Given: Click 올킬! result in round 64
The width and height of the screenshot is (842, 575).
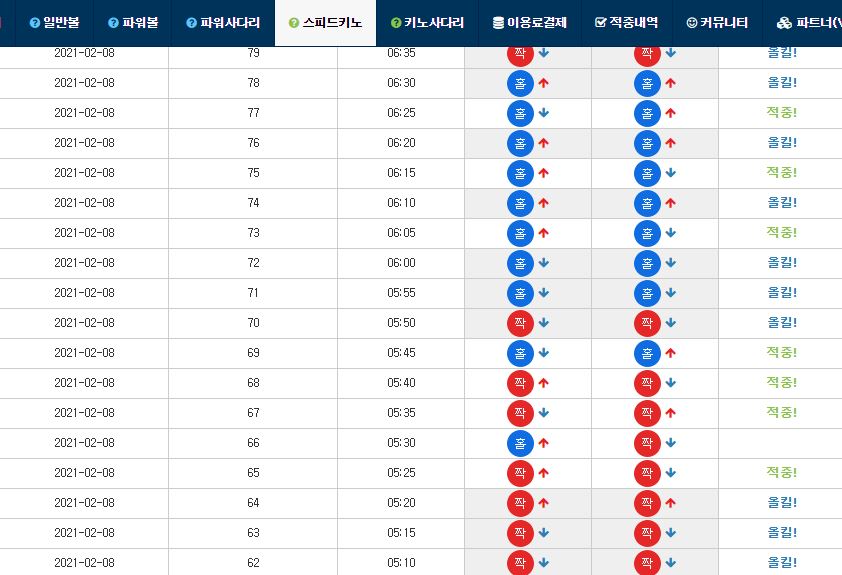Looking at the screenshot, I should pos(781,503).
